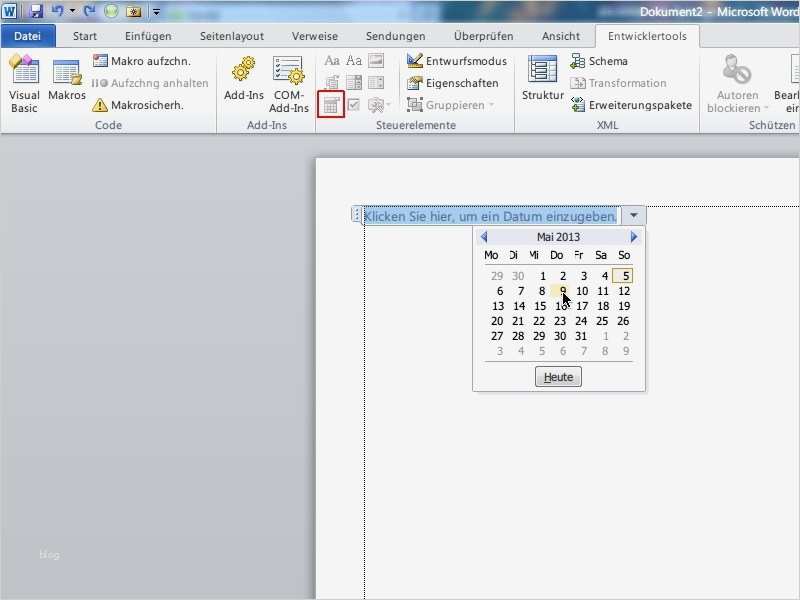Click the Kontrollkästchen content control icon
The width and height of the screenshot is (800, 600).
[353, 104]
